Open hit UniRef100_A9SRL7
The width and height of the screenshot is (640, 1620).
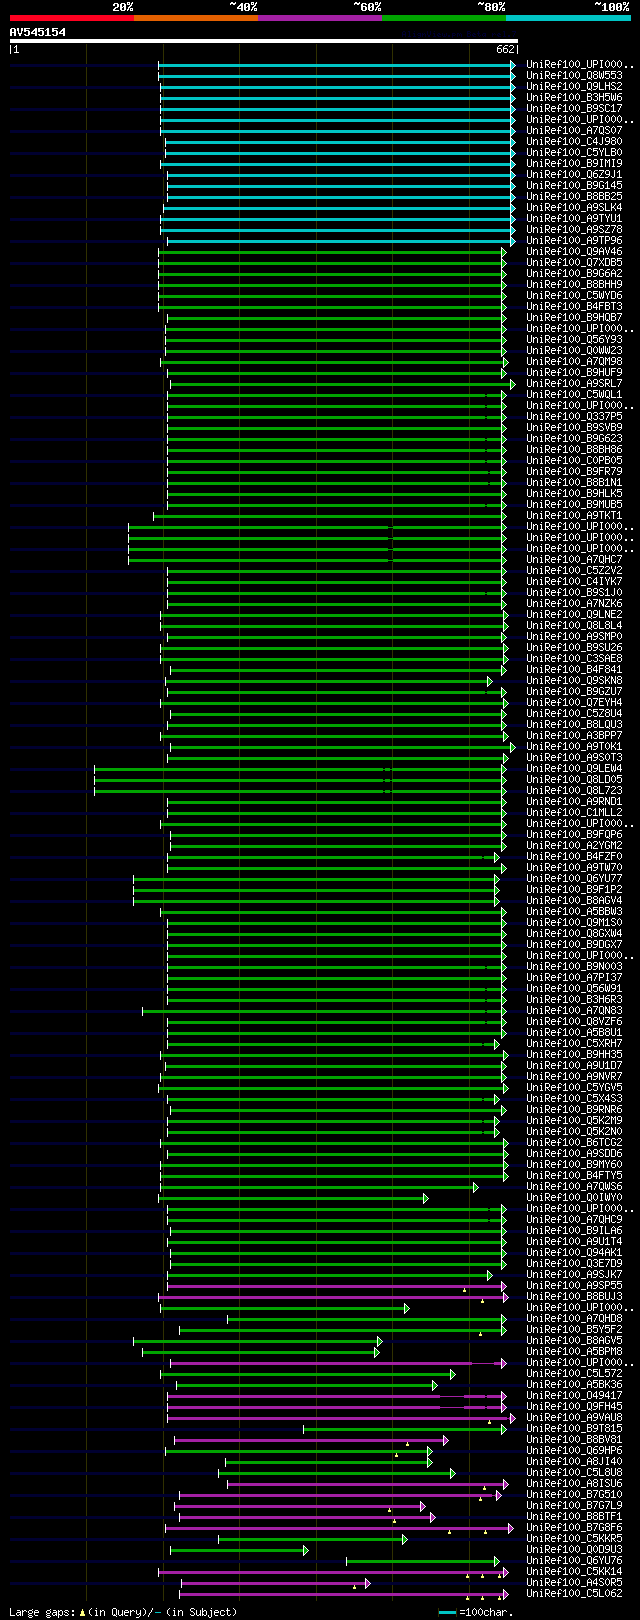pyautogui.click(x=574, y=383)
